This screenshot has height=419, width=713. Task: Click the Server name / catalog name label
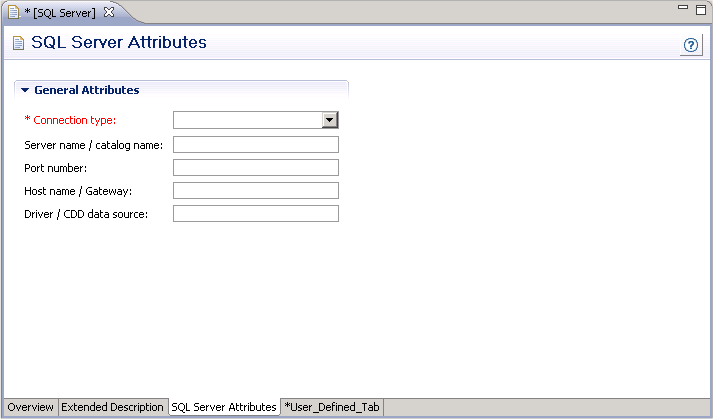93,145
